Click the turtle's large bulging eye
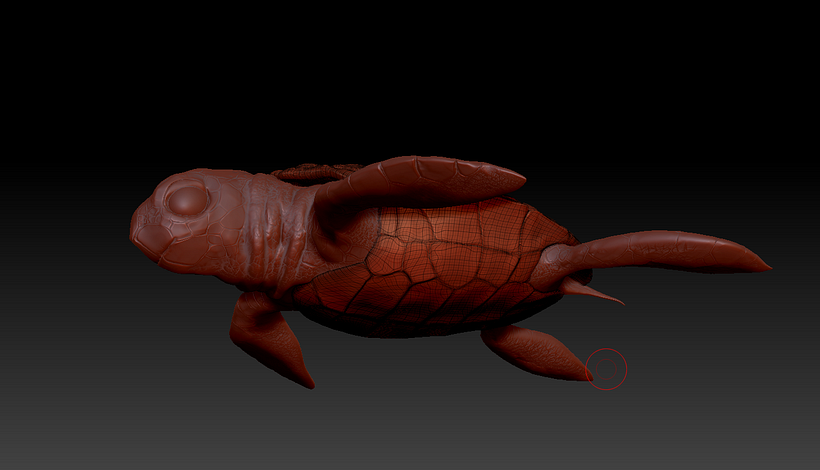 click(188, 201)
